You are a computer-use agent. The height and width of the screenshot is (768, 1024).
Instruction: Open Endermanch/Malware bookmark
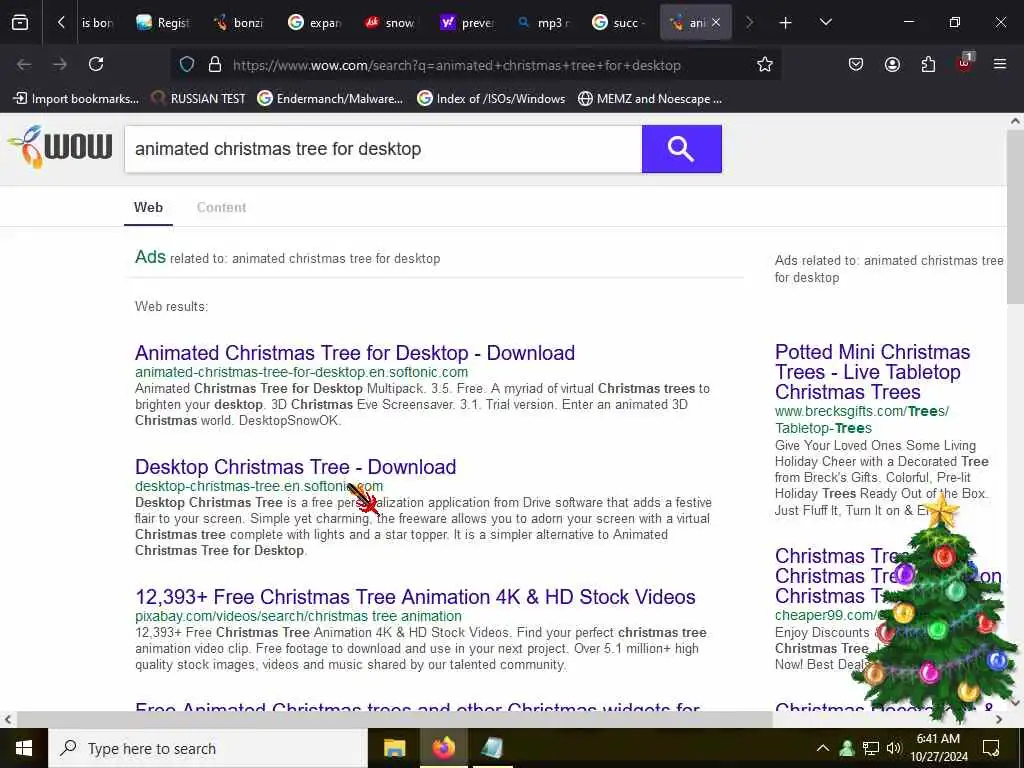(x=330, y=99)
